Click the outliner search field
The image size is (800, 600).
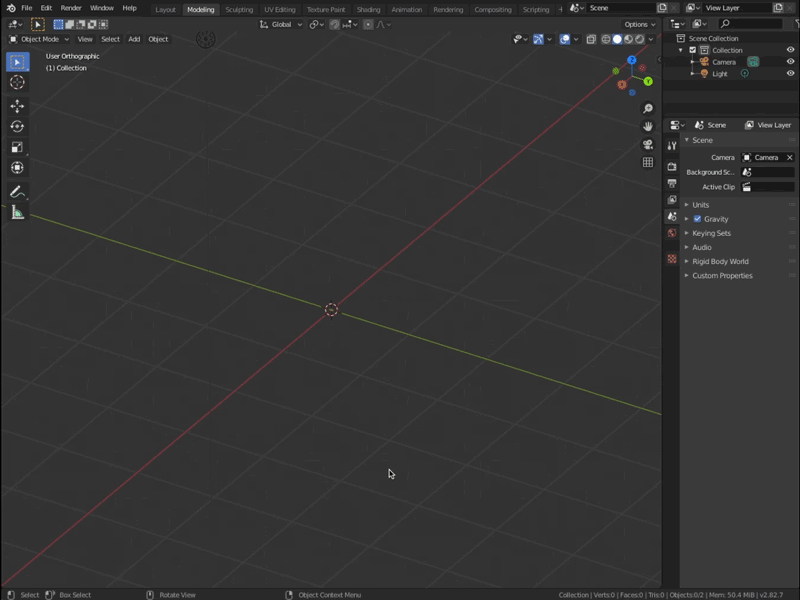coord(750,24)
